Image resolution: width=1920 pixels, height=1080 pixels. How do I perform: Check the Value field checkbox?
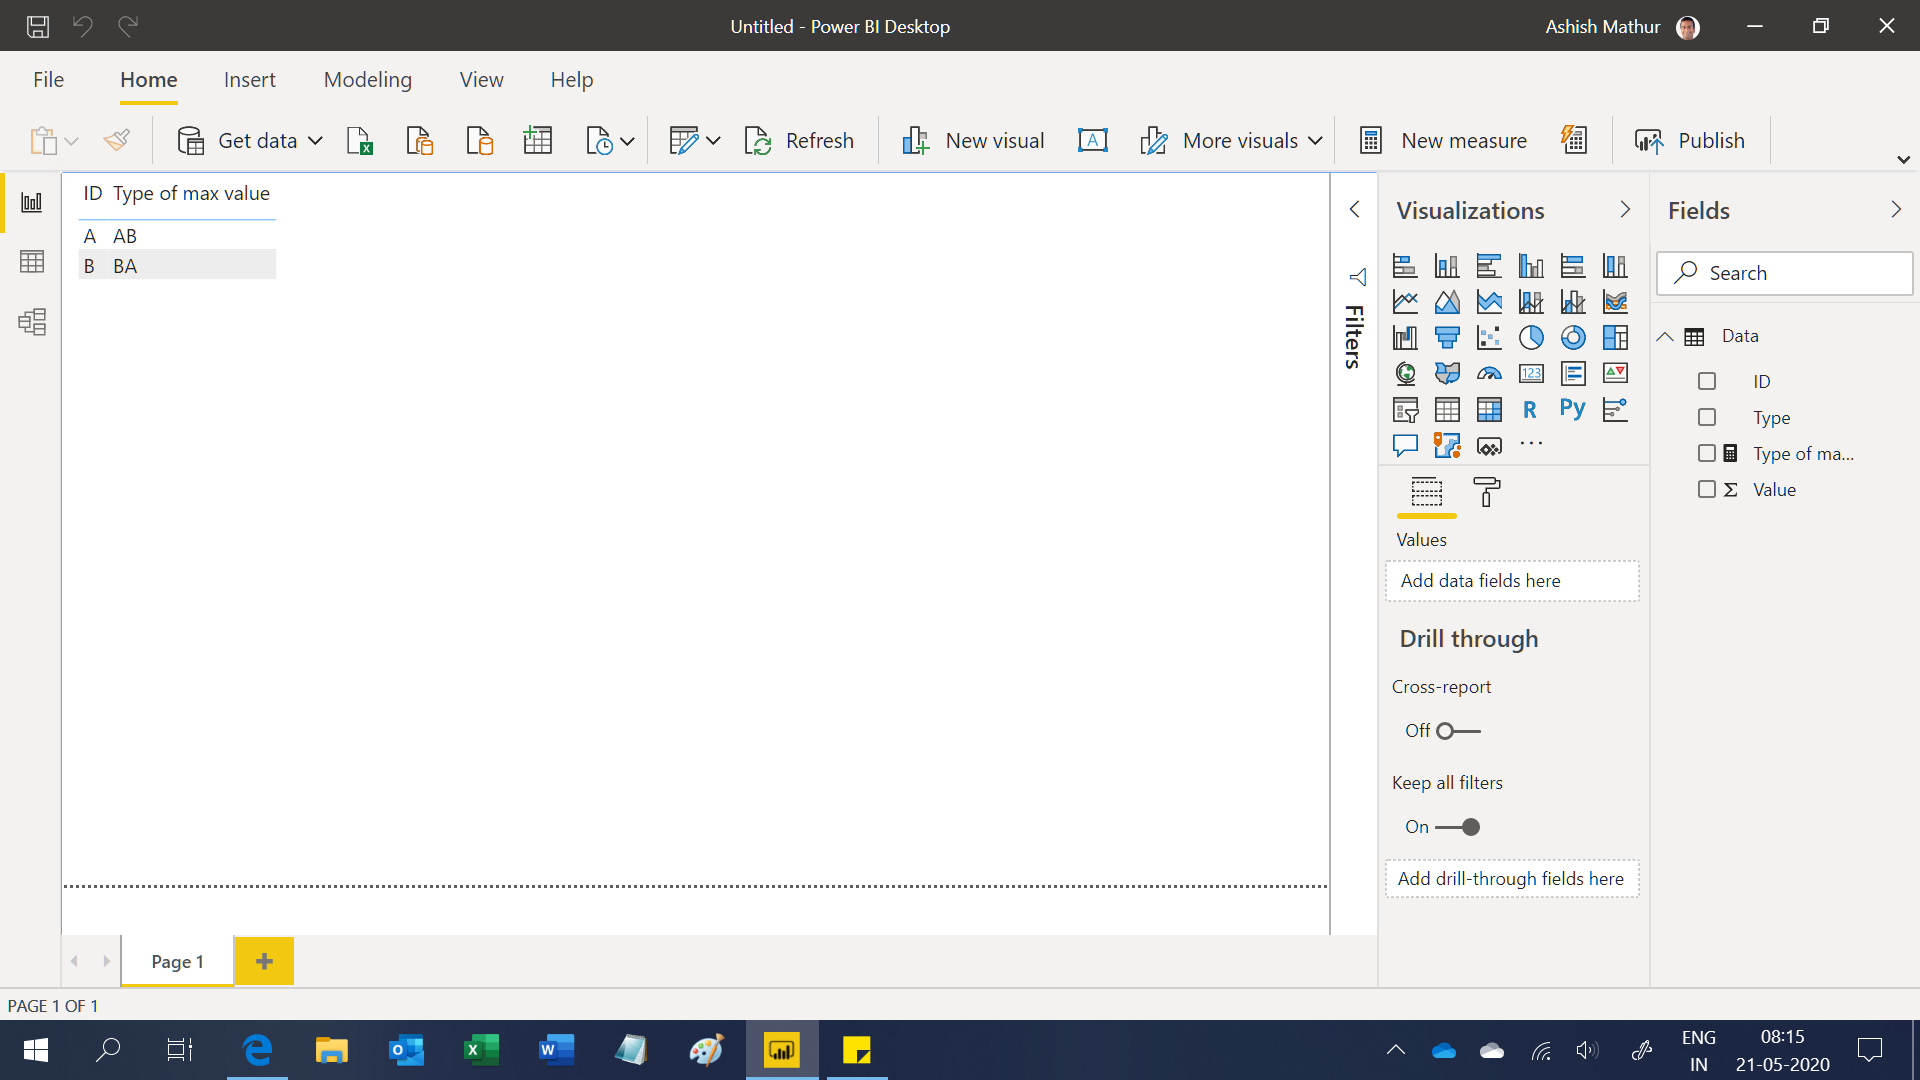pyautogui.click(x=1707, y=490)
